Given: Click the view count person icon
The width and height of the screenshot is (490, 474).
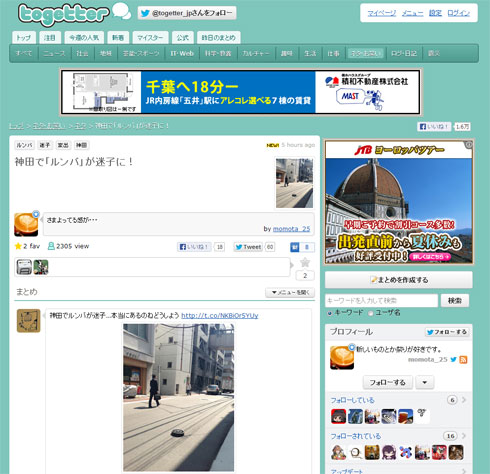Looking at the screenshot, I should tap(51, 246).
